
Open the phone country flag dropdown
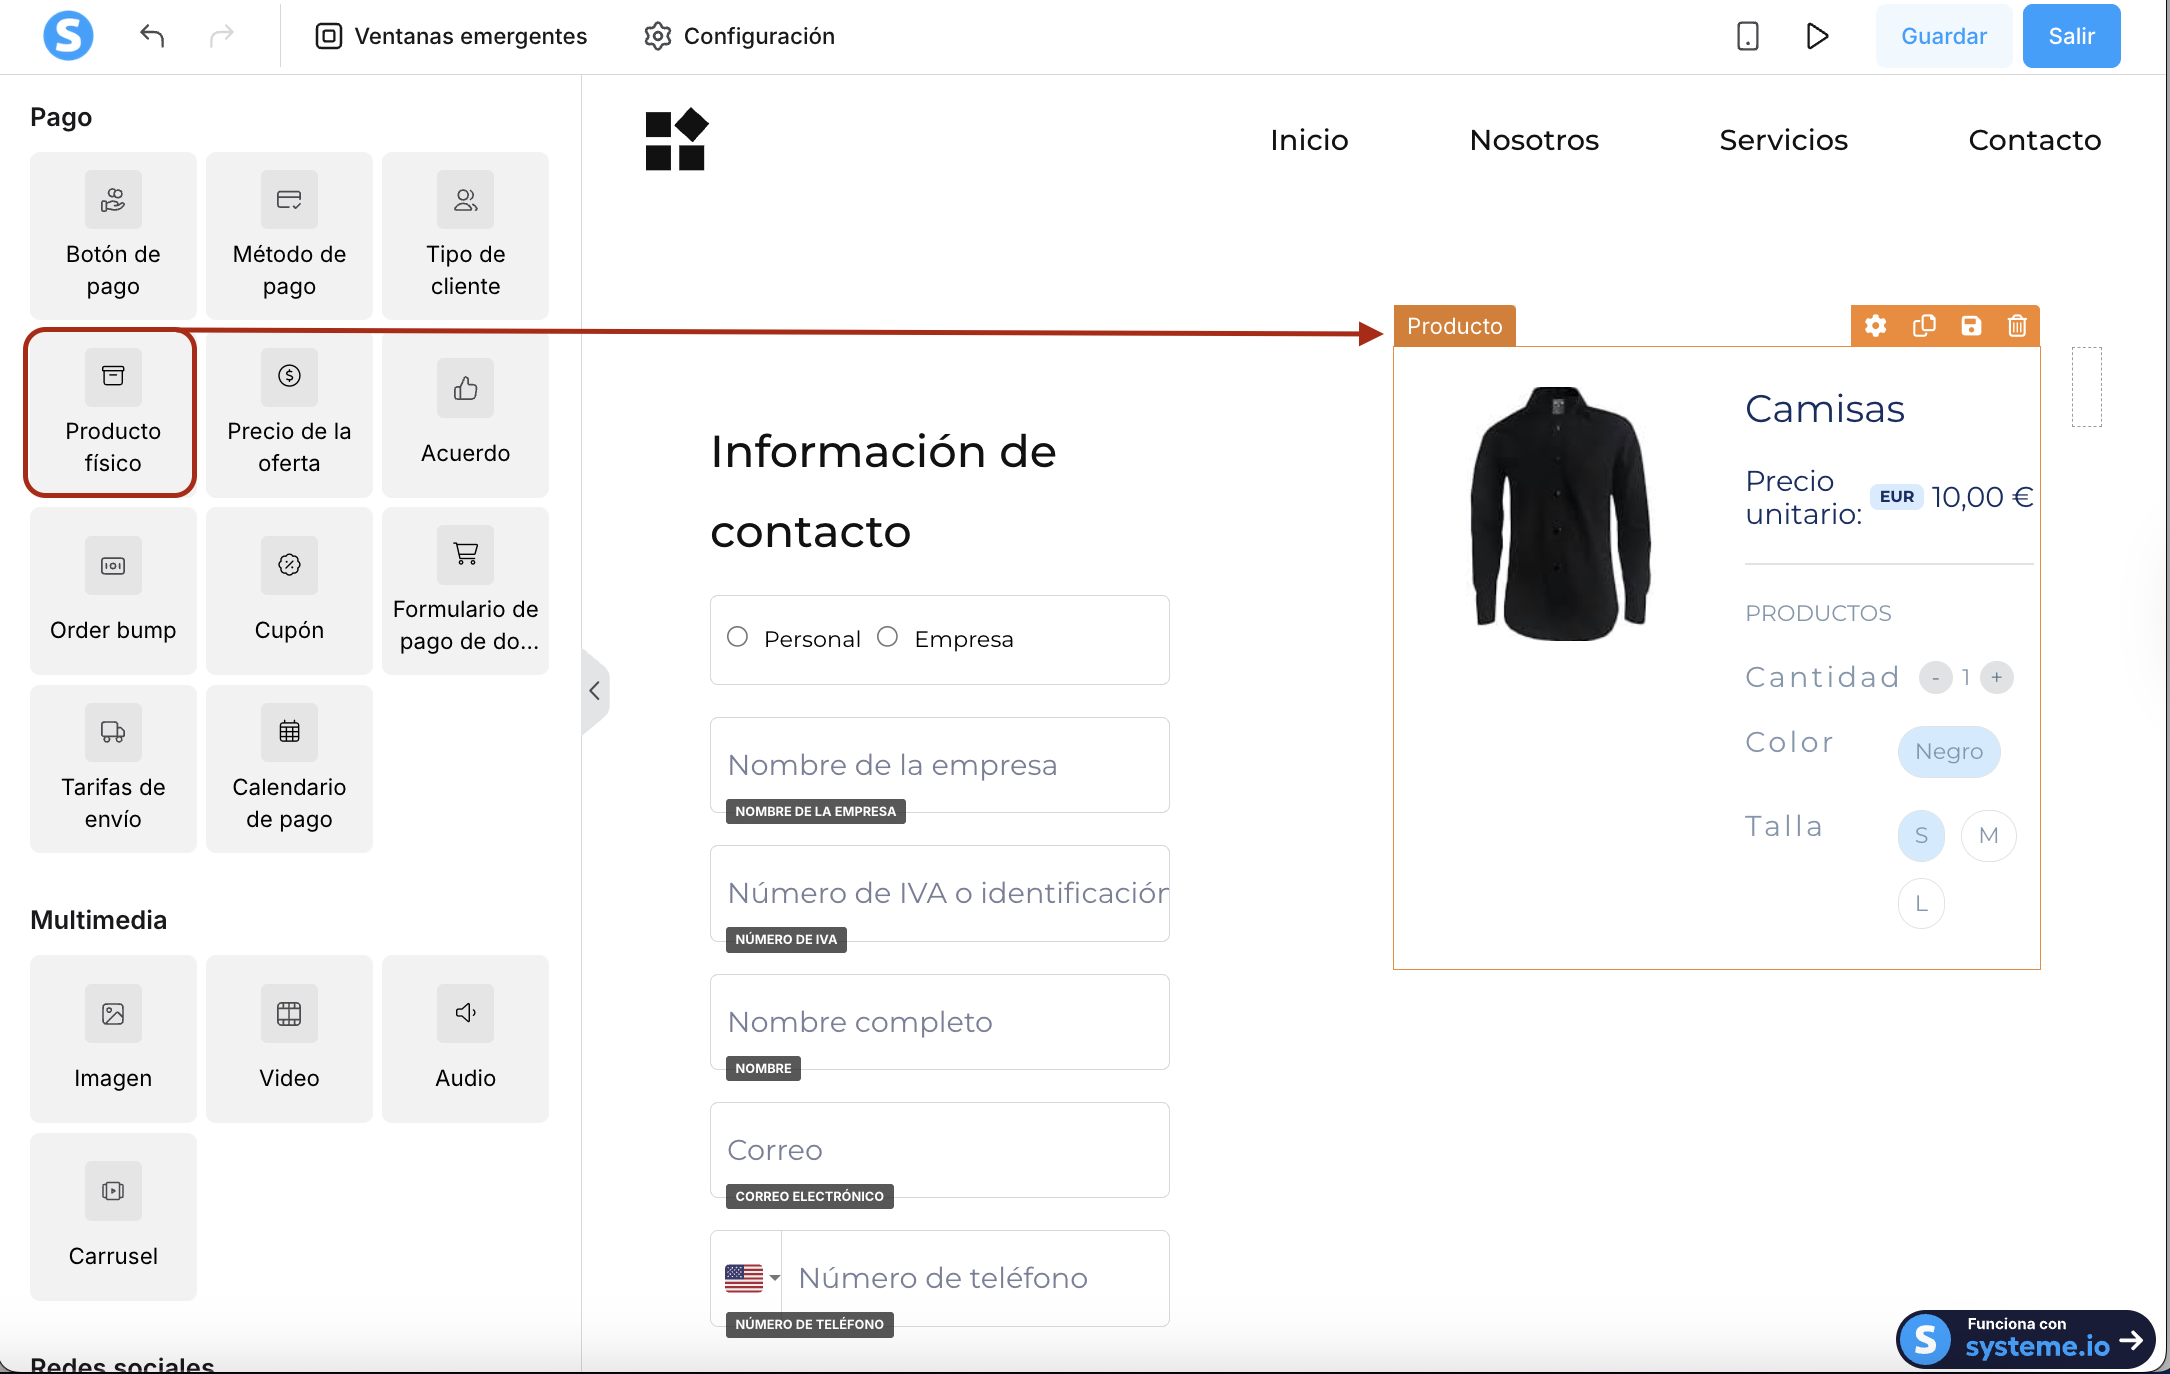[x=751, y=1277]
